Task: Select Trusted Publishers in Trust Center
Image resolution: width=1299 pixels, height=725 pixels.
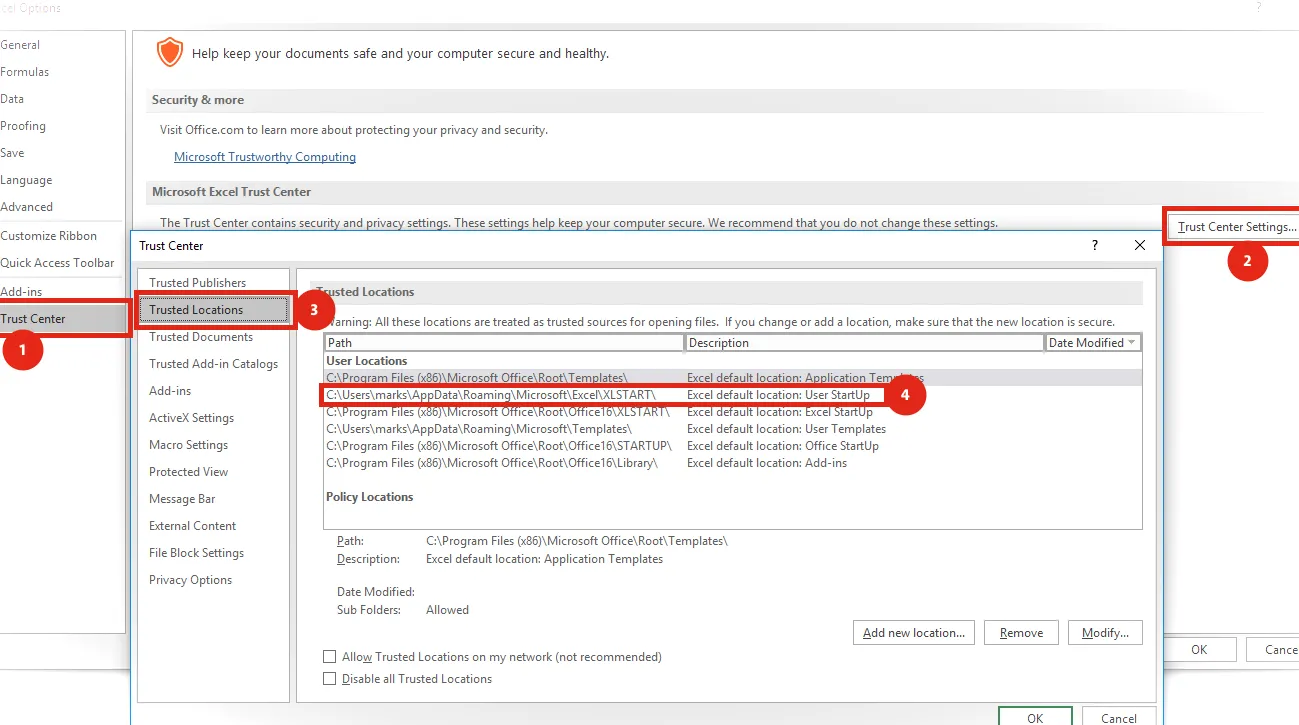Action: click(197, 283)
